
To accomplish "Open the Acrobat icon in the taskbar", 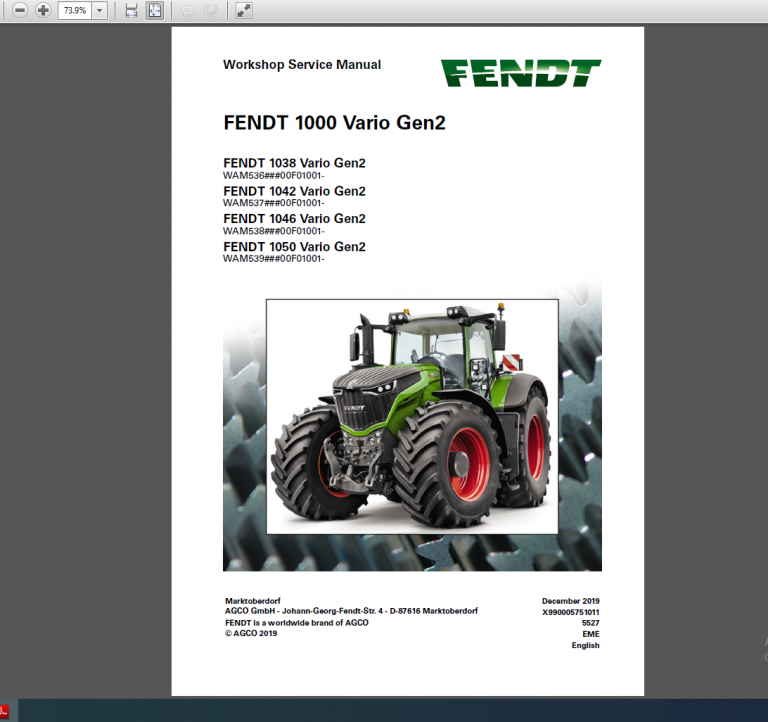I will click(4, 711).
